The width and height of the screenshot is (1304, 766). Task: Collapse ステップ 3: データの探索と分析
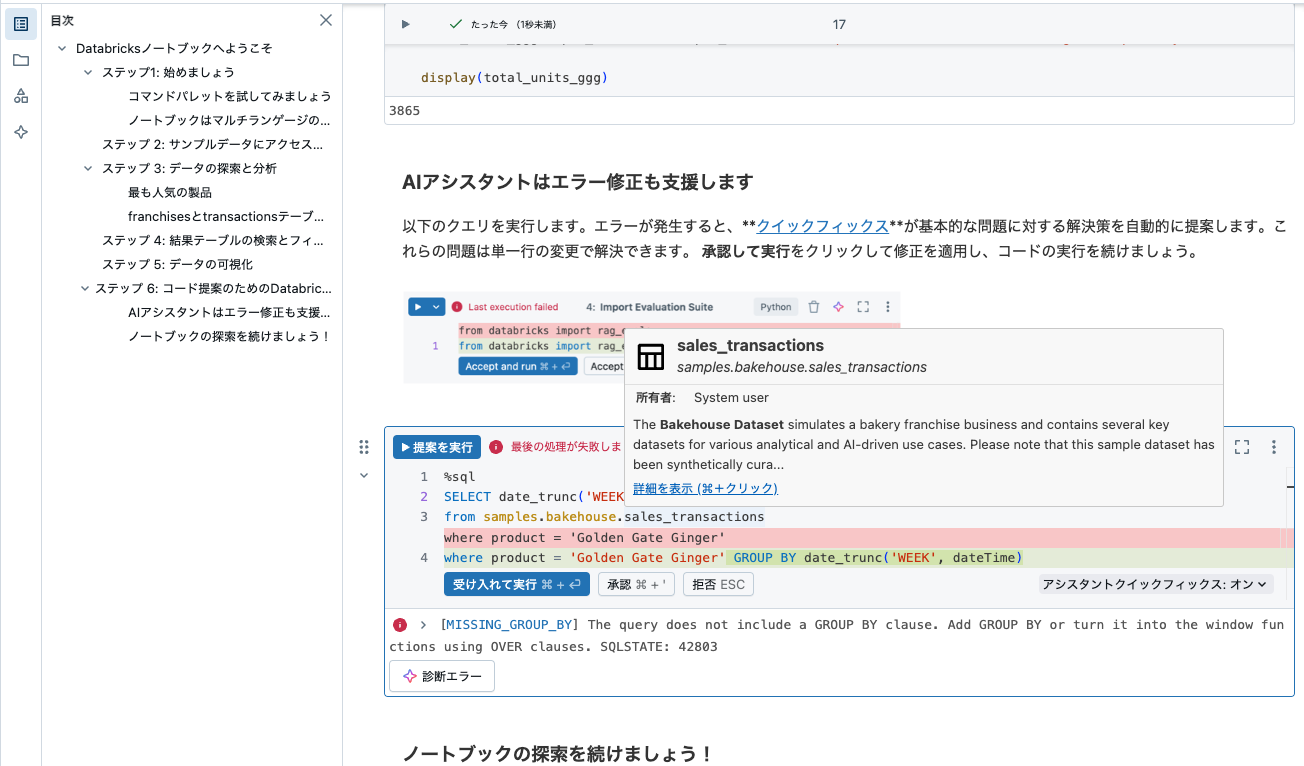coord(88,168)
